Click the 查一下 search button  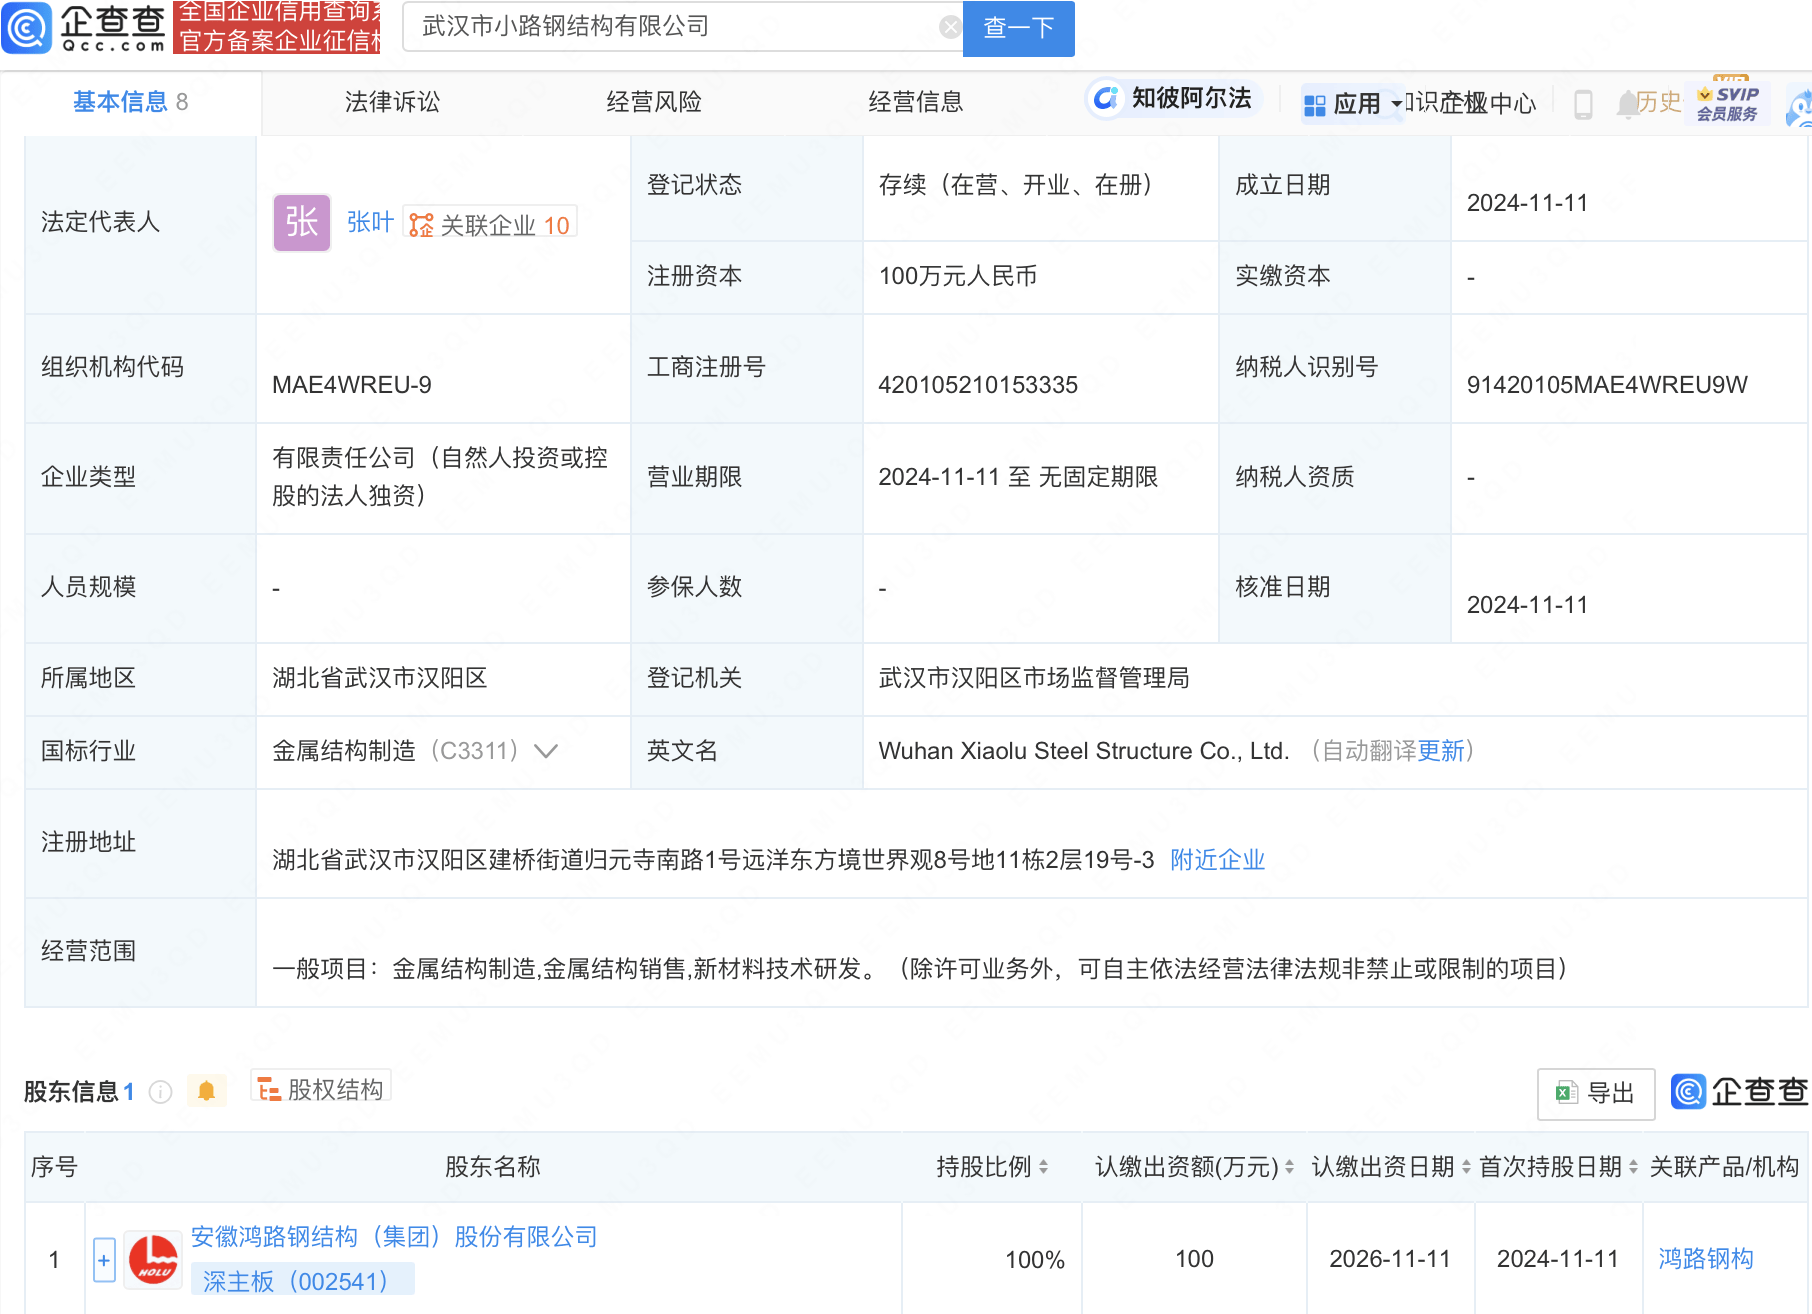point(1018,28)
